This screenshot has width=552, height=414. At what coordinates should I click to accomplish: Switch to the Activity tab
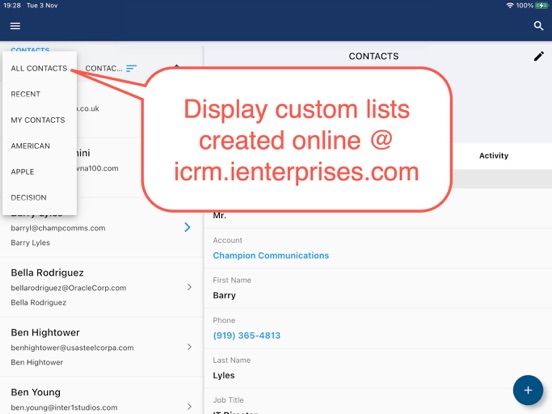[x=494, y=156]
